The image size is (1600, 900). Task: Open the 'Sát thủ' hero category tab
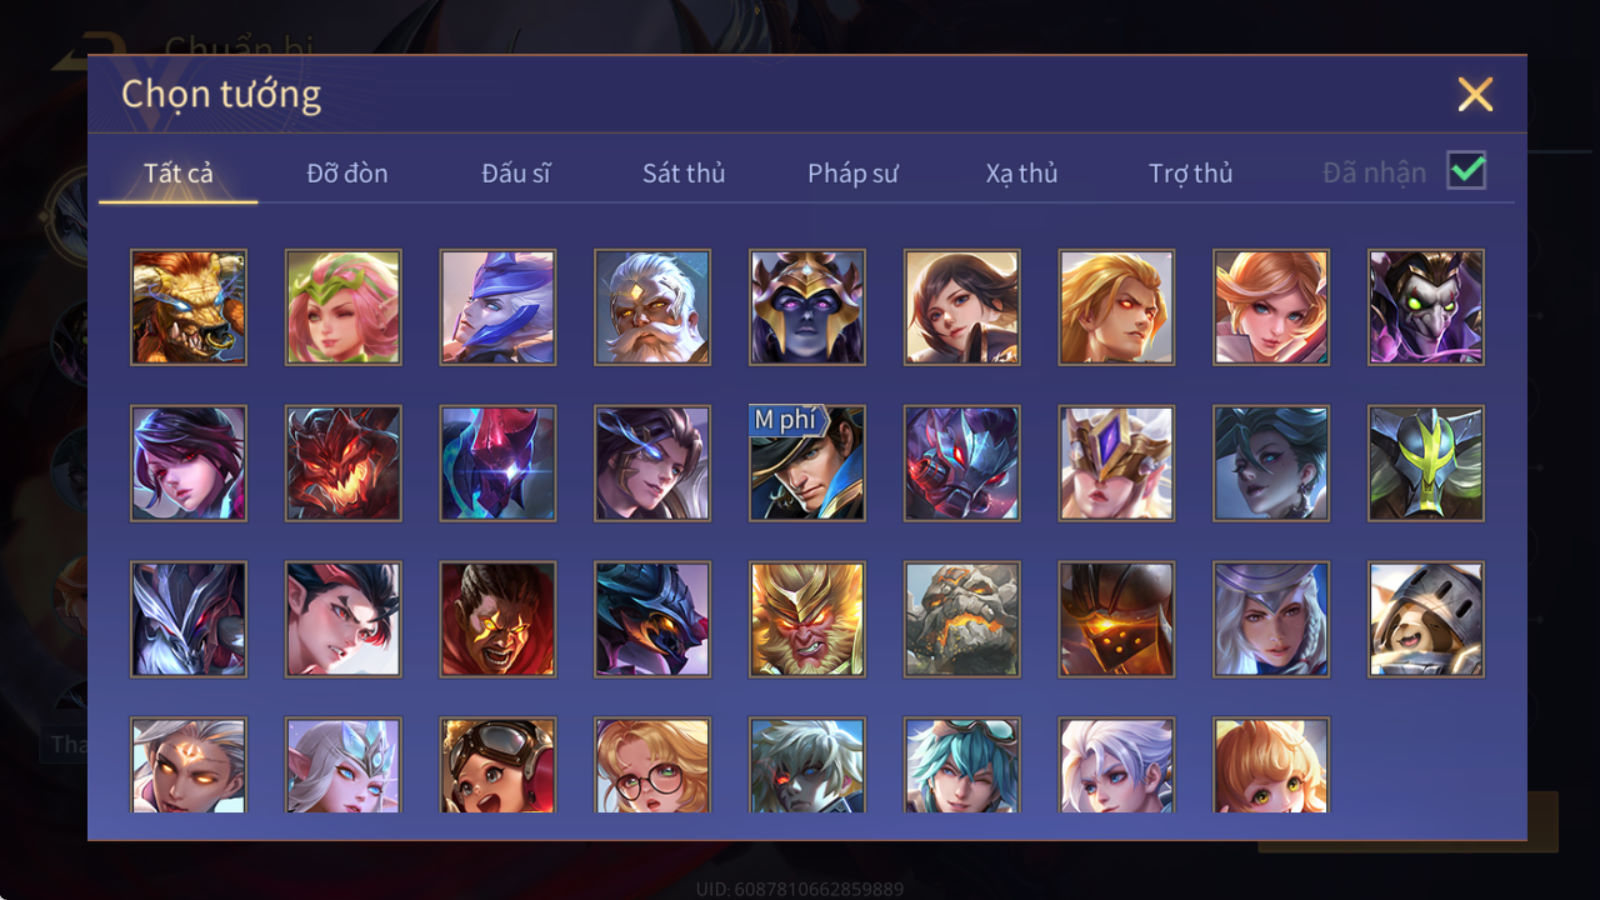point(683,173)
